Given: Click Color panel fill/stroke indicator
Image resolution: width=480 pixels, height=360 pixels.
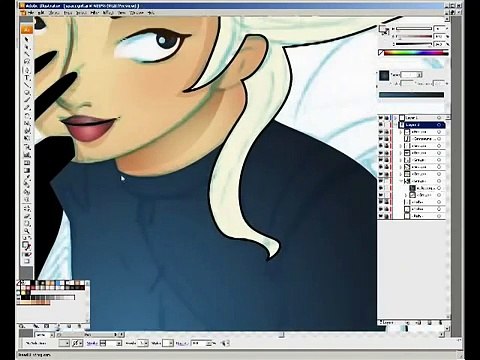Looking at the screenshot, I should pos(384,30).
